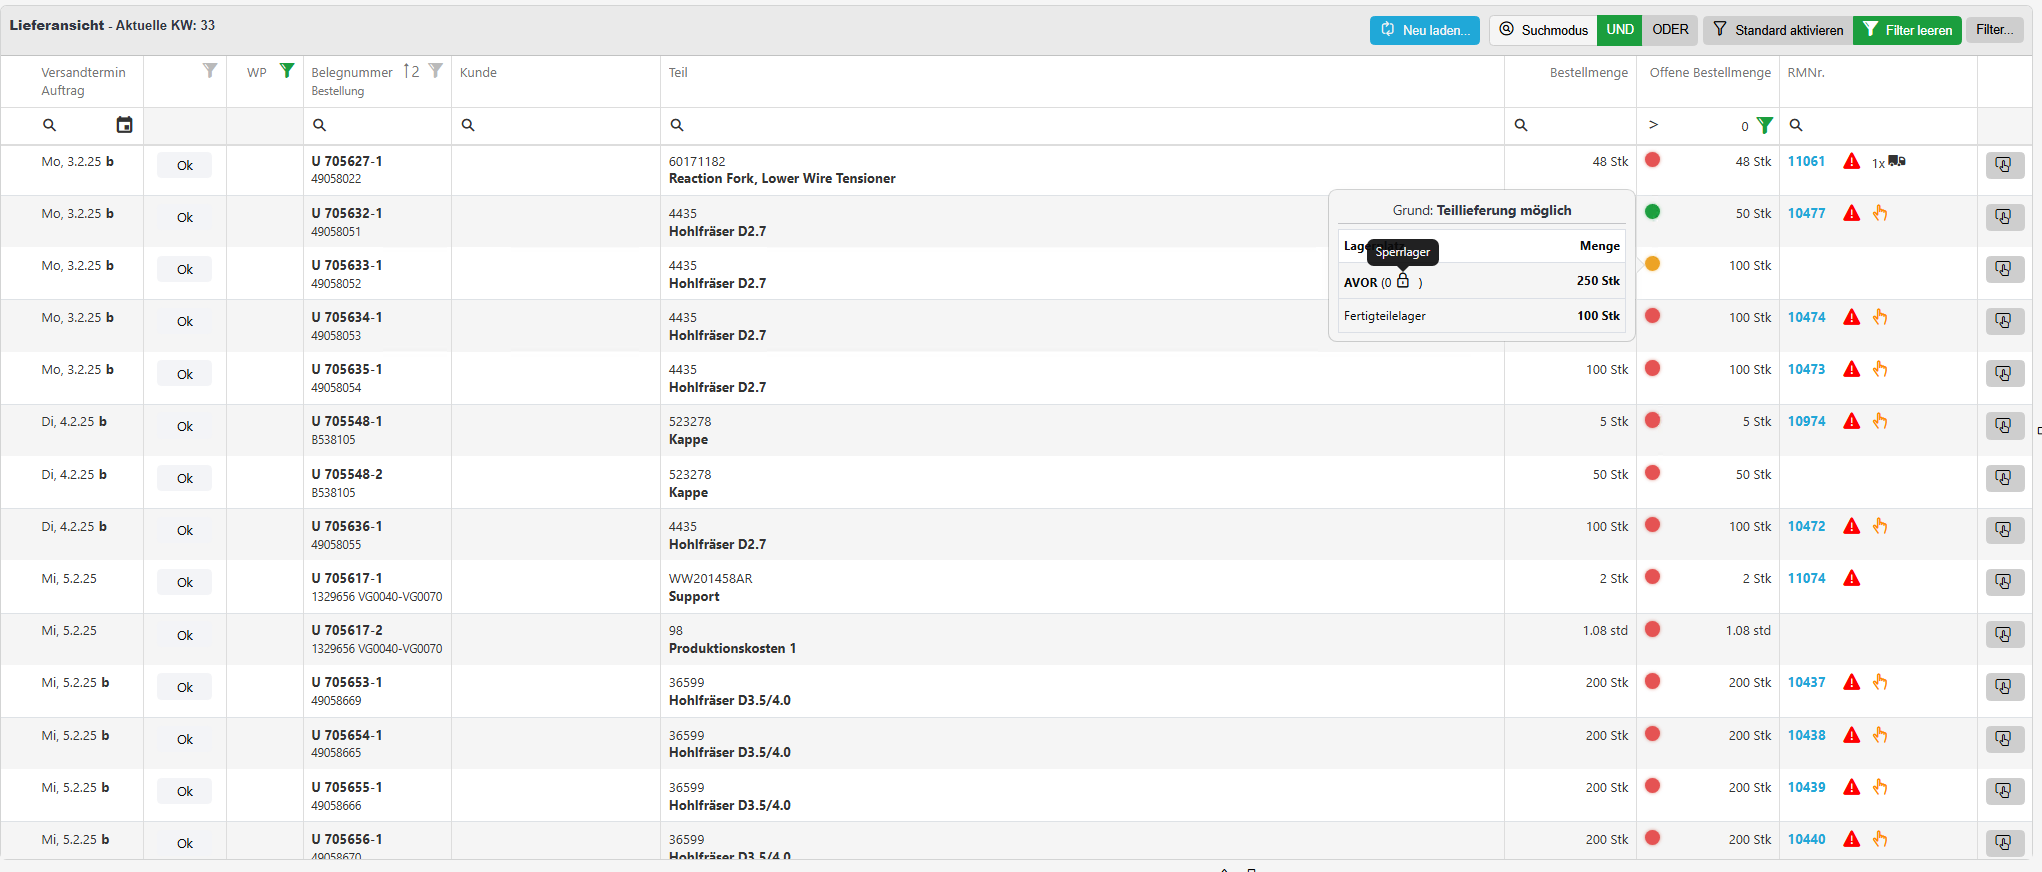Toggle the Standard aktivieren filter
Image resolution: width=2042 pixels, height=872 pixels.
(x=1778, y=30)
